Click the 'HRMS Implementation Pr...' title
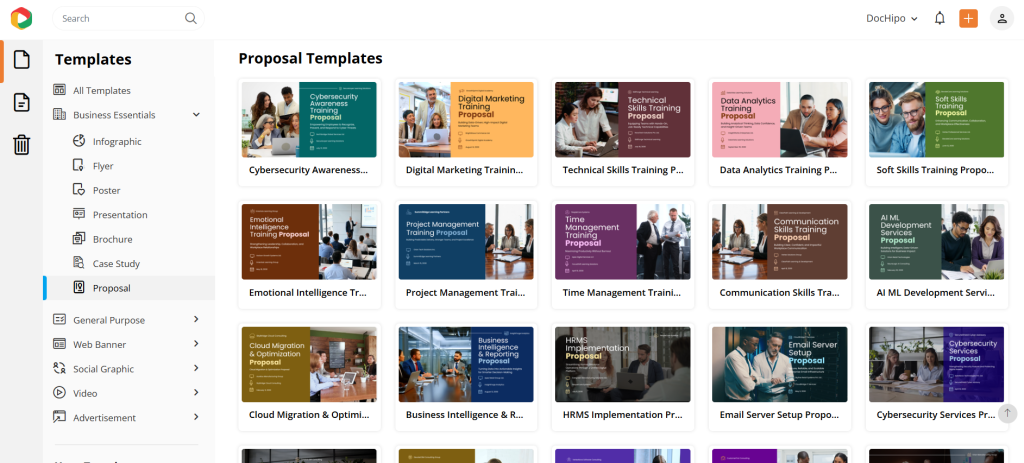This screenshot has width=1024, height=463. (623, 415)
